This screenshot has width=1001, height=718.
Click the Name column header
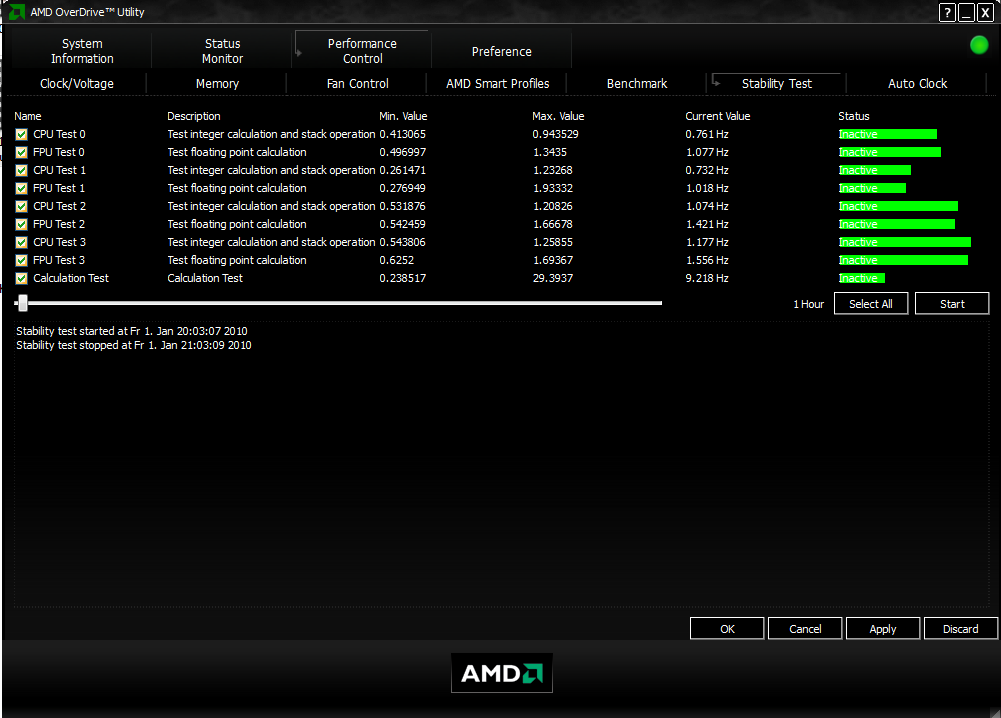click(x=28, y=116)
